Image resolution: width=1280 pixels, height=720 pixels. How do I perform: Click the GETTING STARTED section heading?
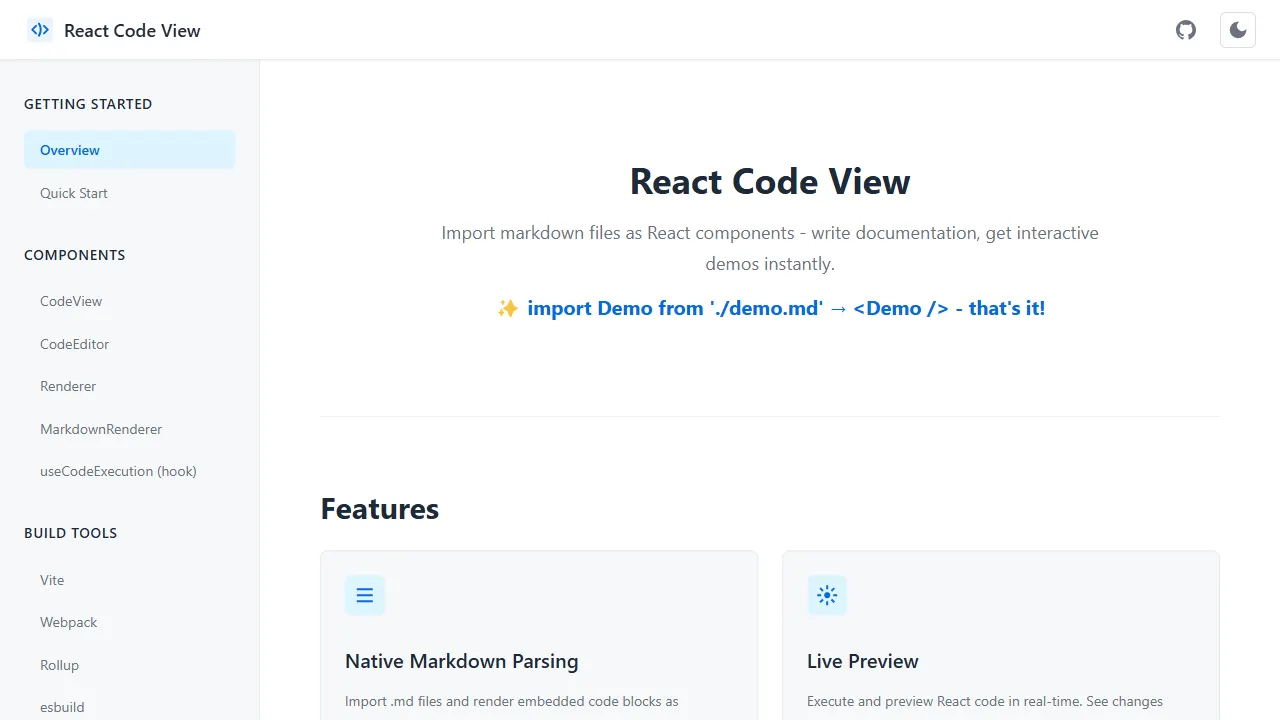pyautogui.click(x=88, y=104)
